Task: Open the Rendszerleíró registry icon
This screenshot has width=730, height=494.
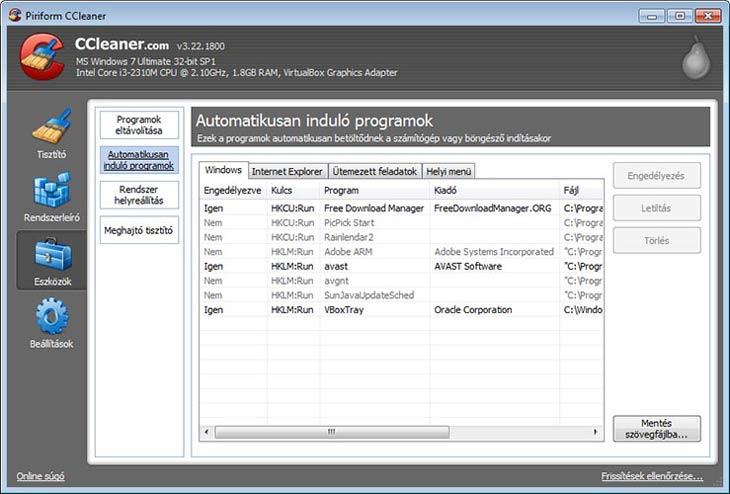Action: pos(51,193)
